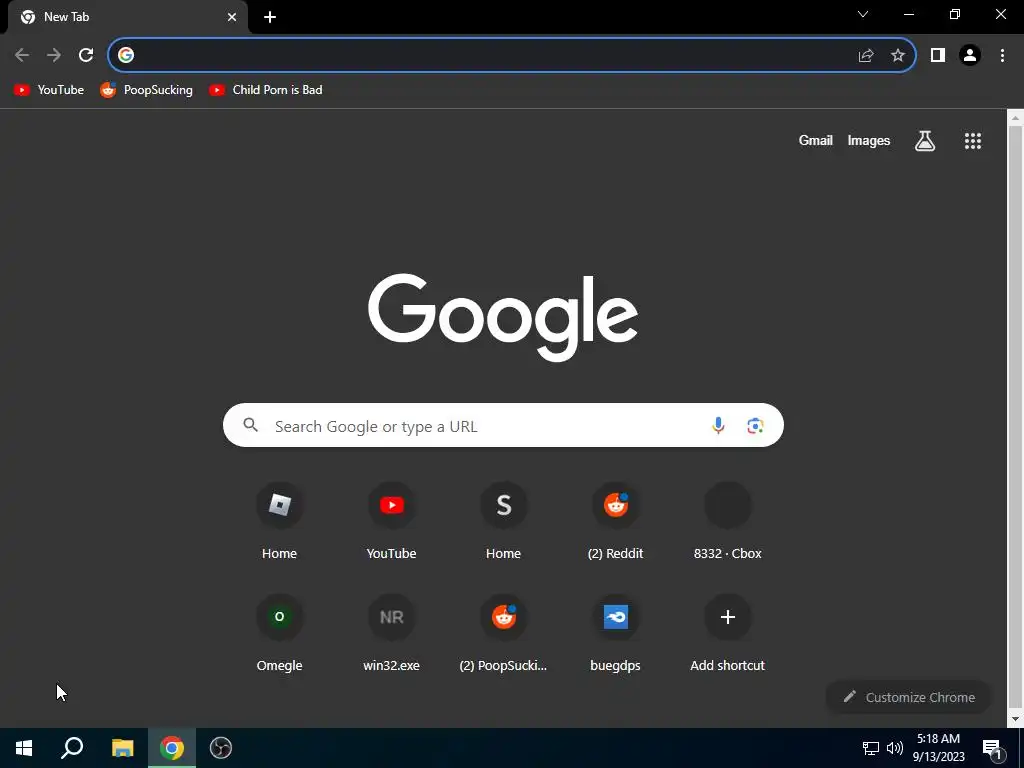Open the Windows notification center
This screenshot has height=768, width=1024.
pyautogui.click(x=992, y=748)
